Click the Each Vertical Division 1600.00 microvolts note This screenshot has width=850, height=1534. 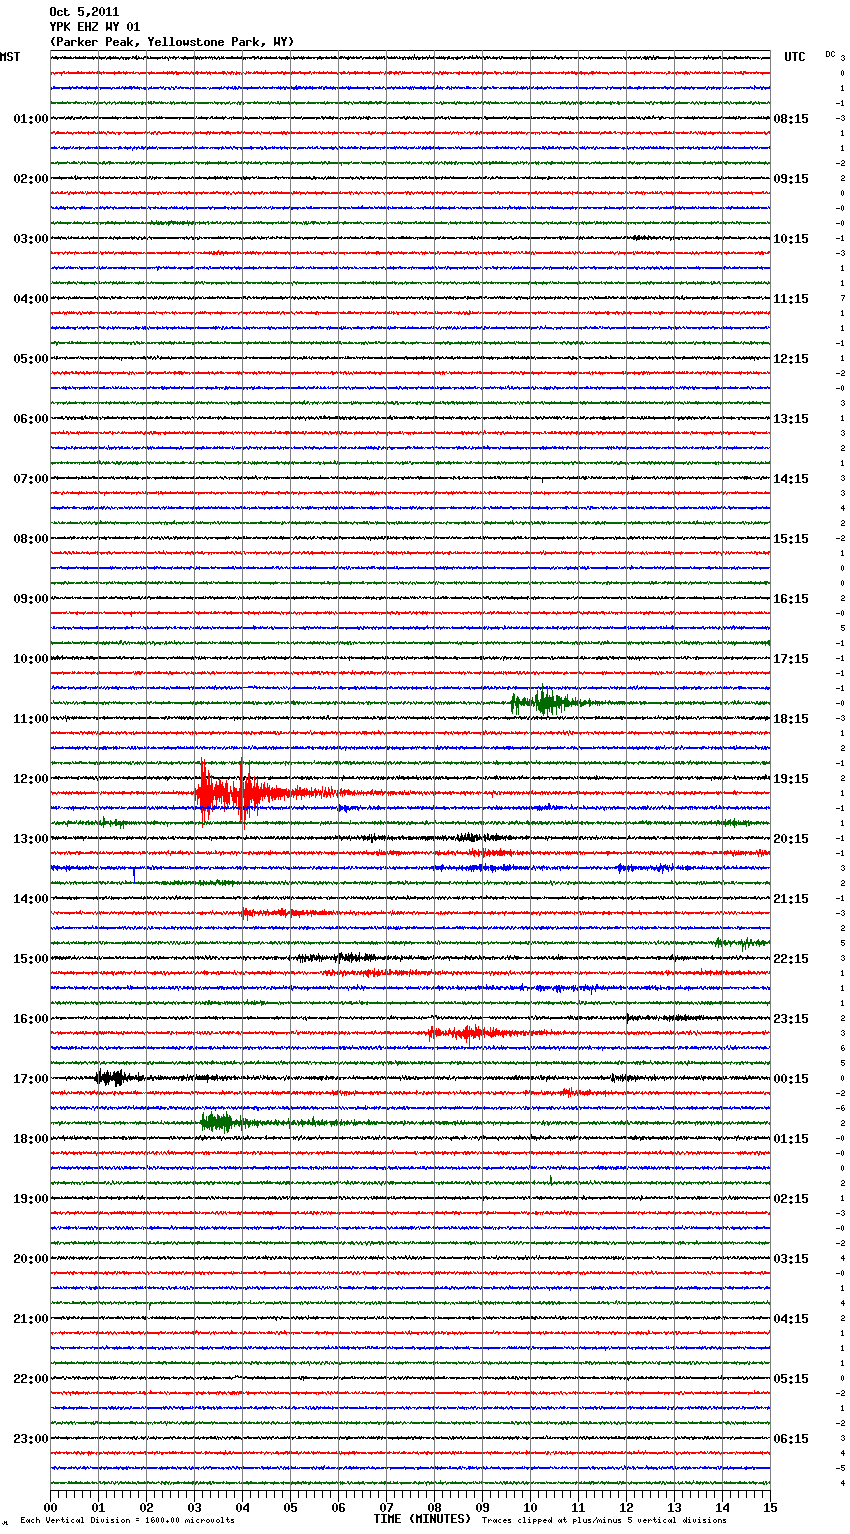coord(127,1520)
